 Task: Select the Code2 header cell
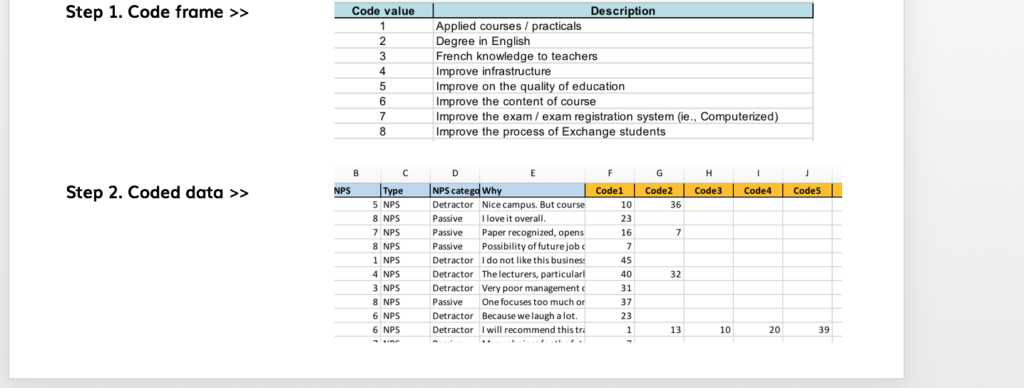(659, 191)
